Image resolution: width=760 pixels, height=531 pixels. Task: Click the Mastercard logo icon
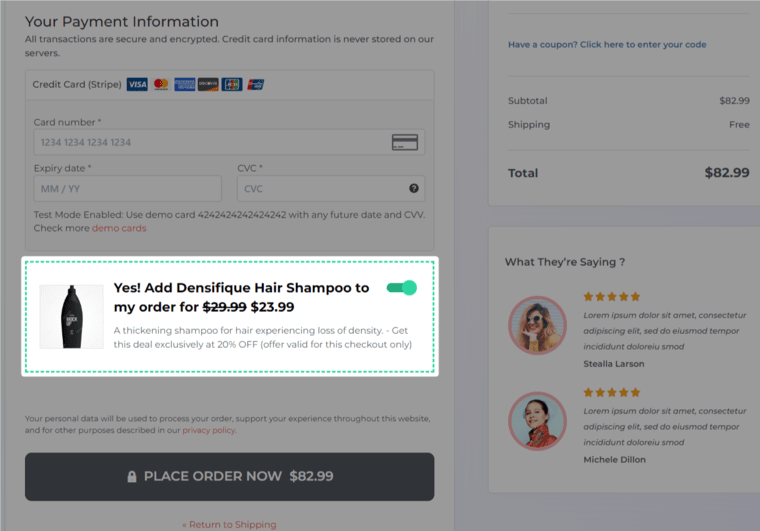[161, 84]
